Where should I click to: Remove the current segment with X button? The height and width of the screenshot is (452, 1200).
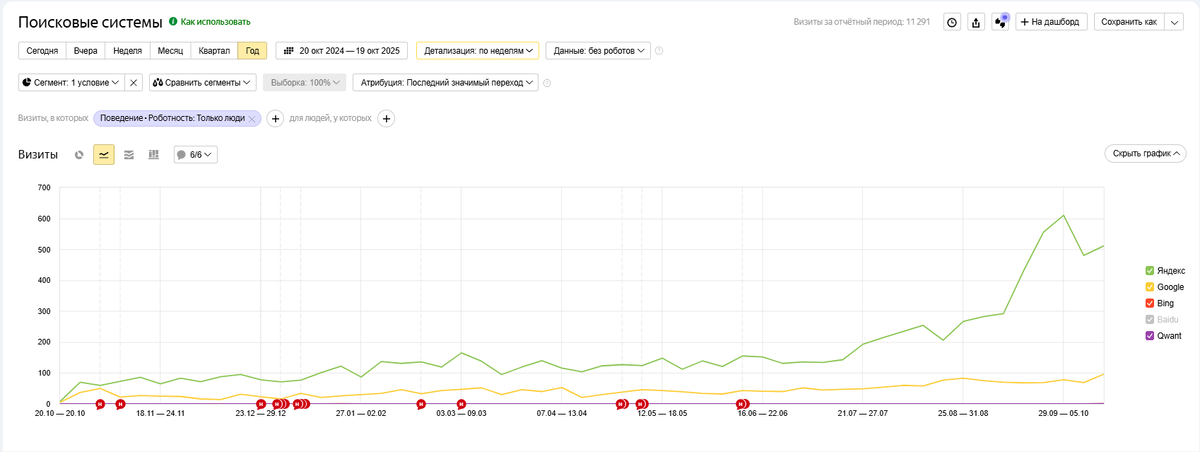[x=133, y=82]
